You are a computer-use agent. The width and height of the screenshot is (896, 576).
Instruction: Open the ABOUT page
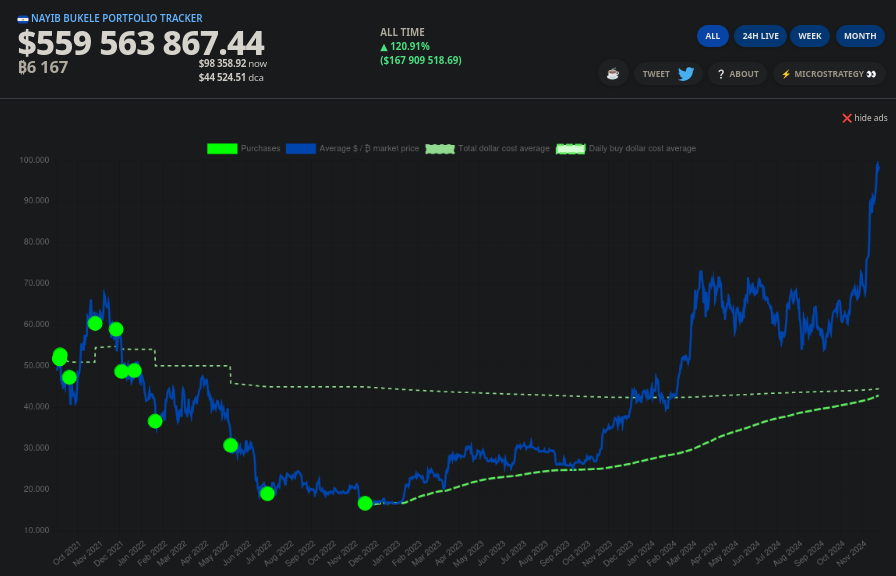[738, 74]
